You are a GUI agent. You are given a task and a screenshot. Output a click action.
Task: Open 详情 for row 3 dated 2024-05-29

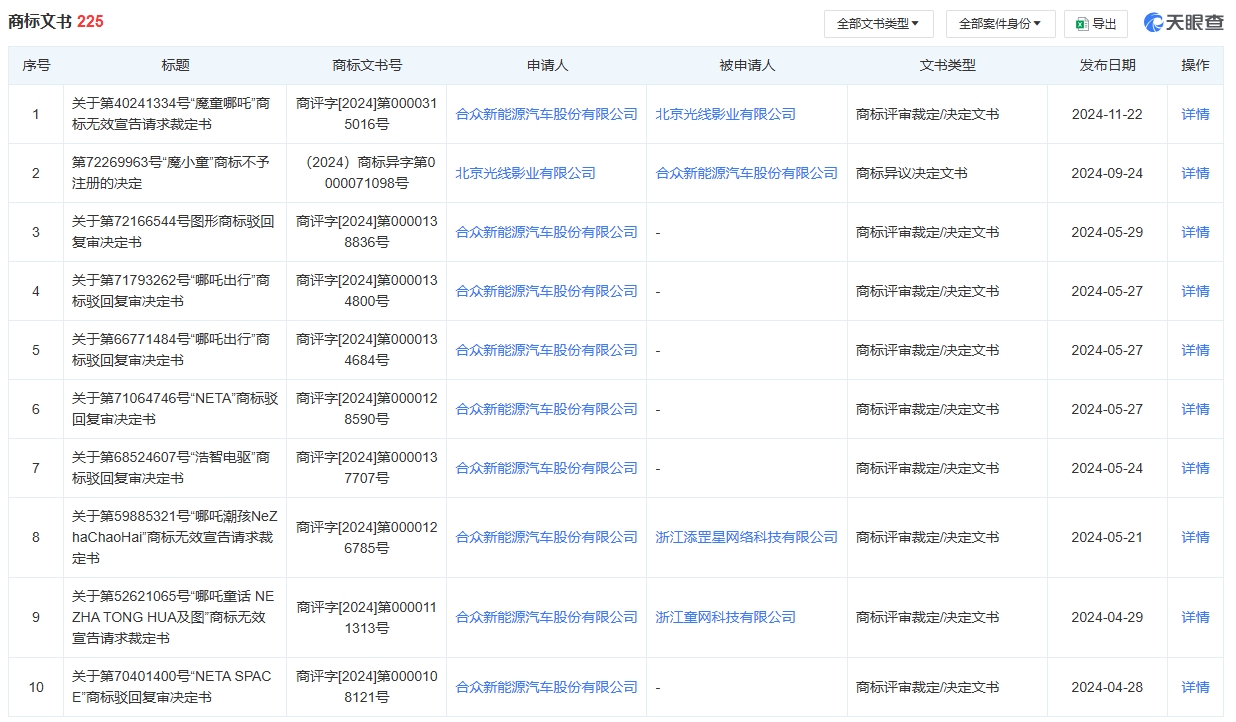(x=1195, y=232)
